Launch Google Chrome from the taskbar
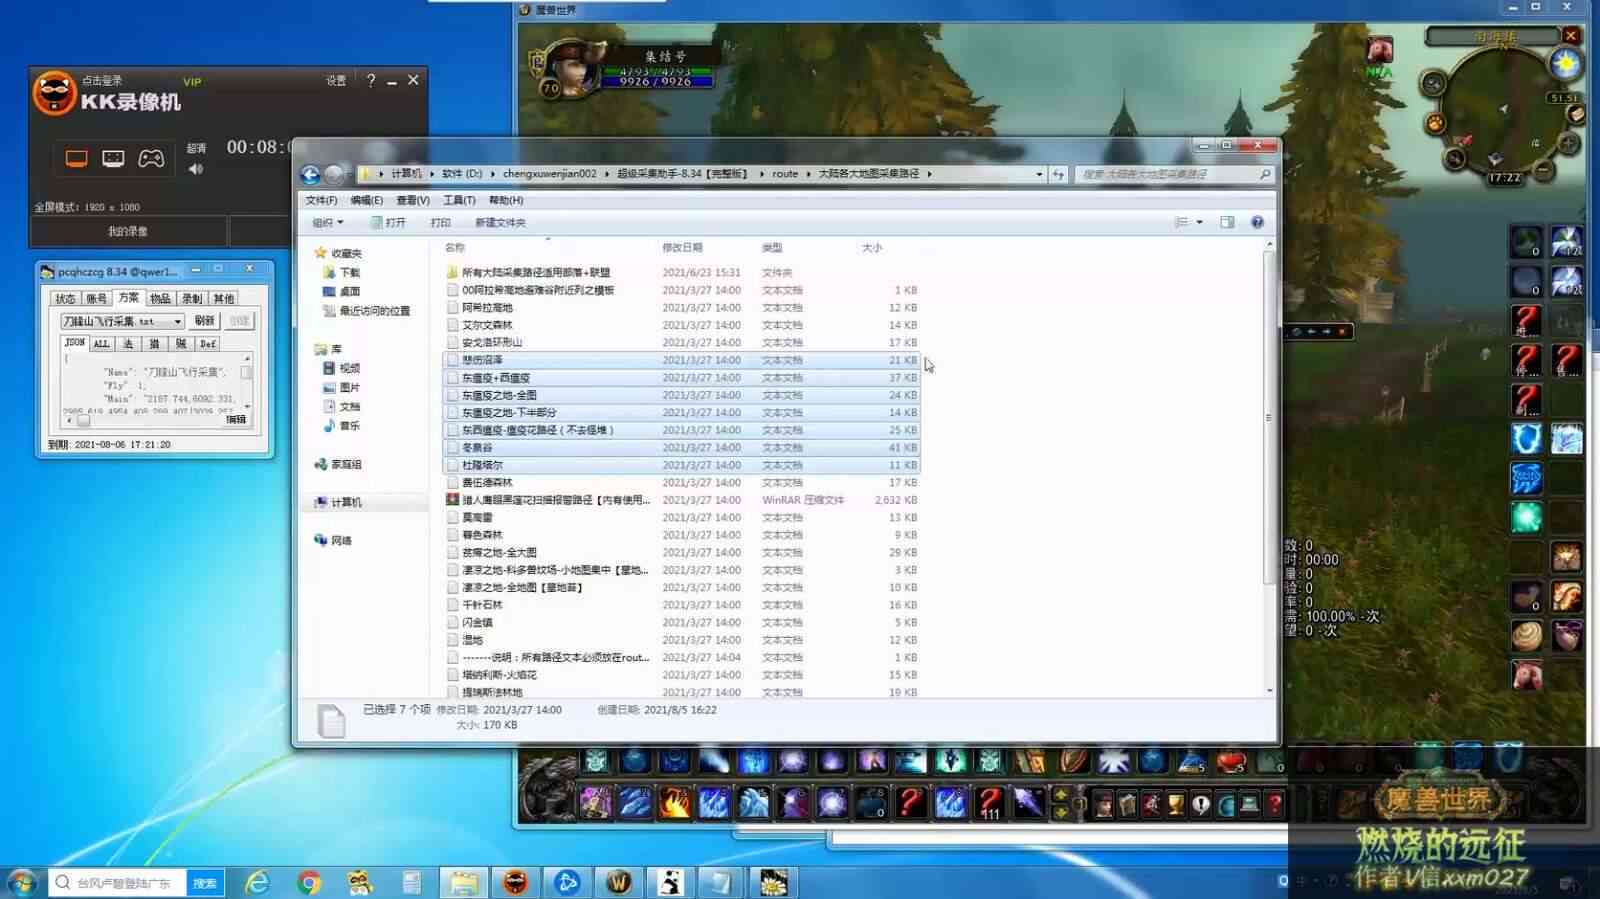Image resolution: width=1600 pixels, height=899 pixels. (309, 882)
